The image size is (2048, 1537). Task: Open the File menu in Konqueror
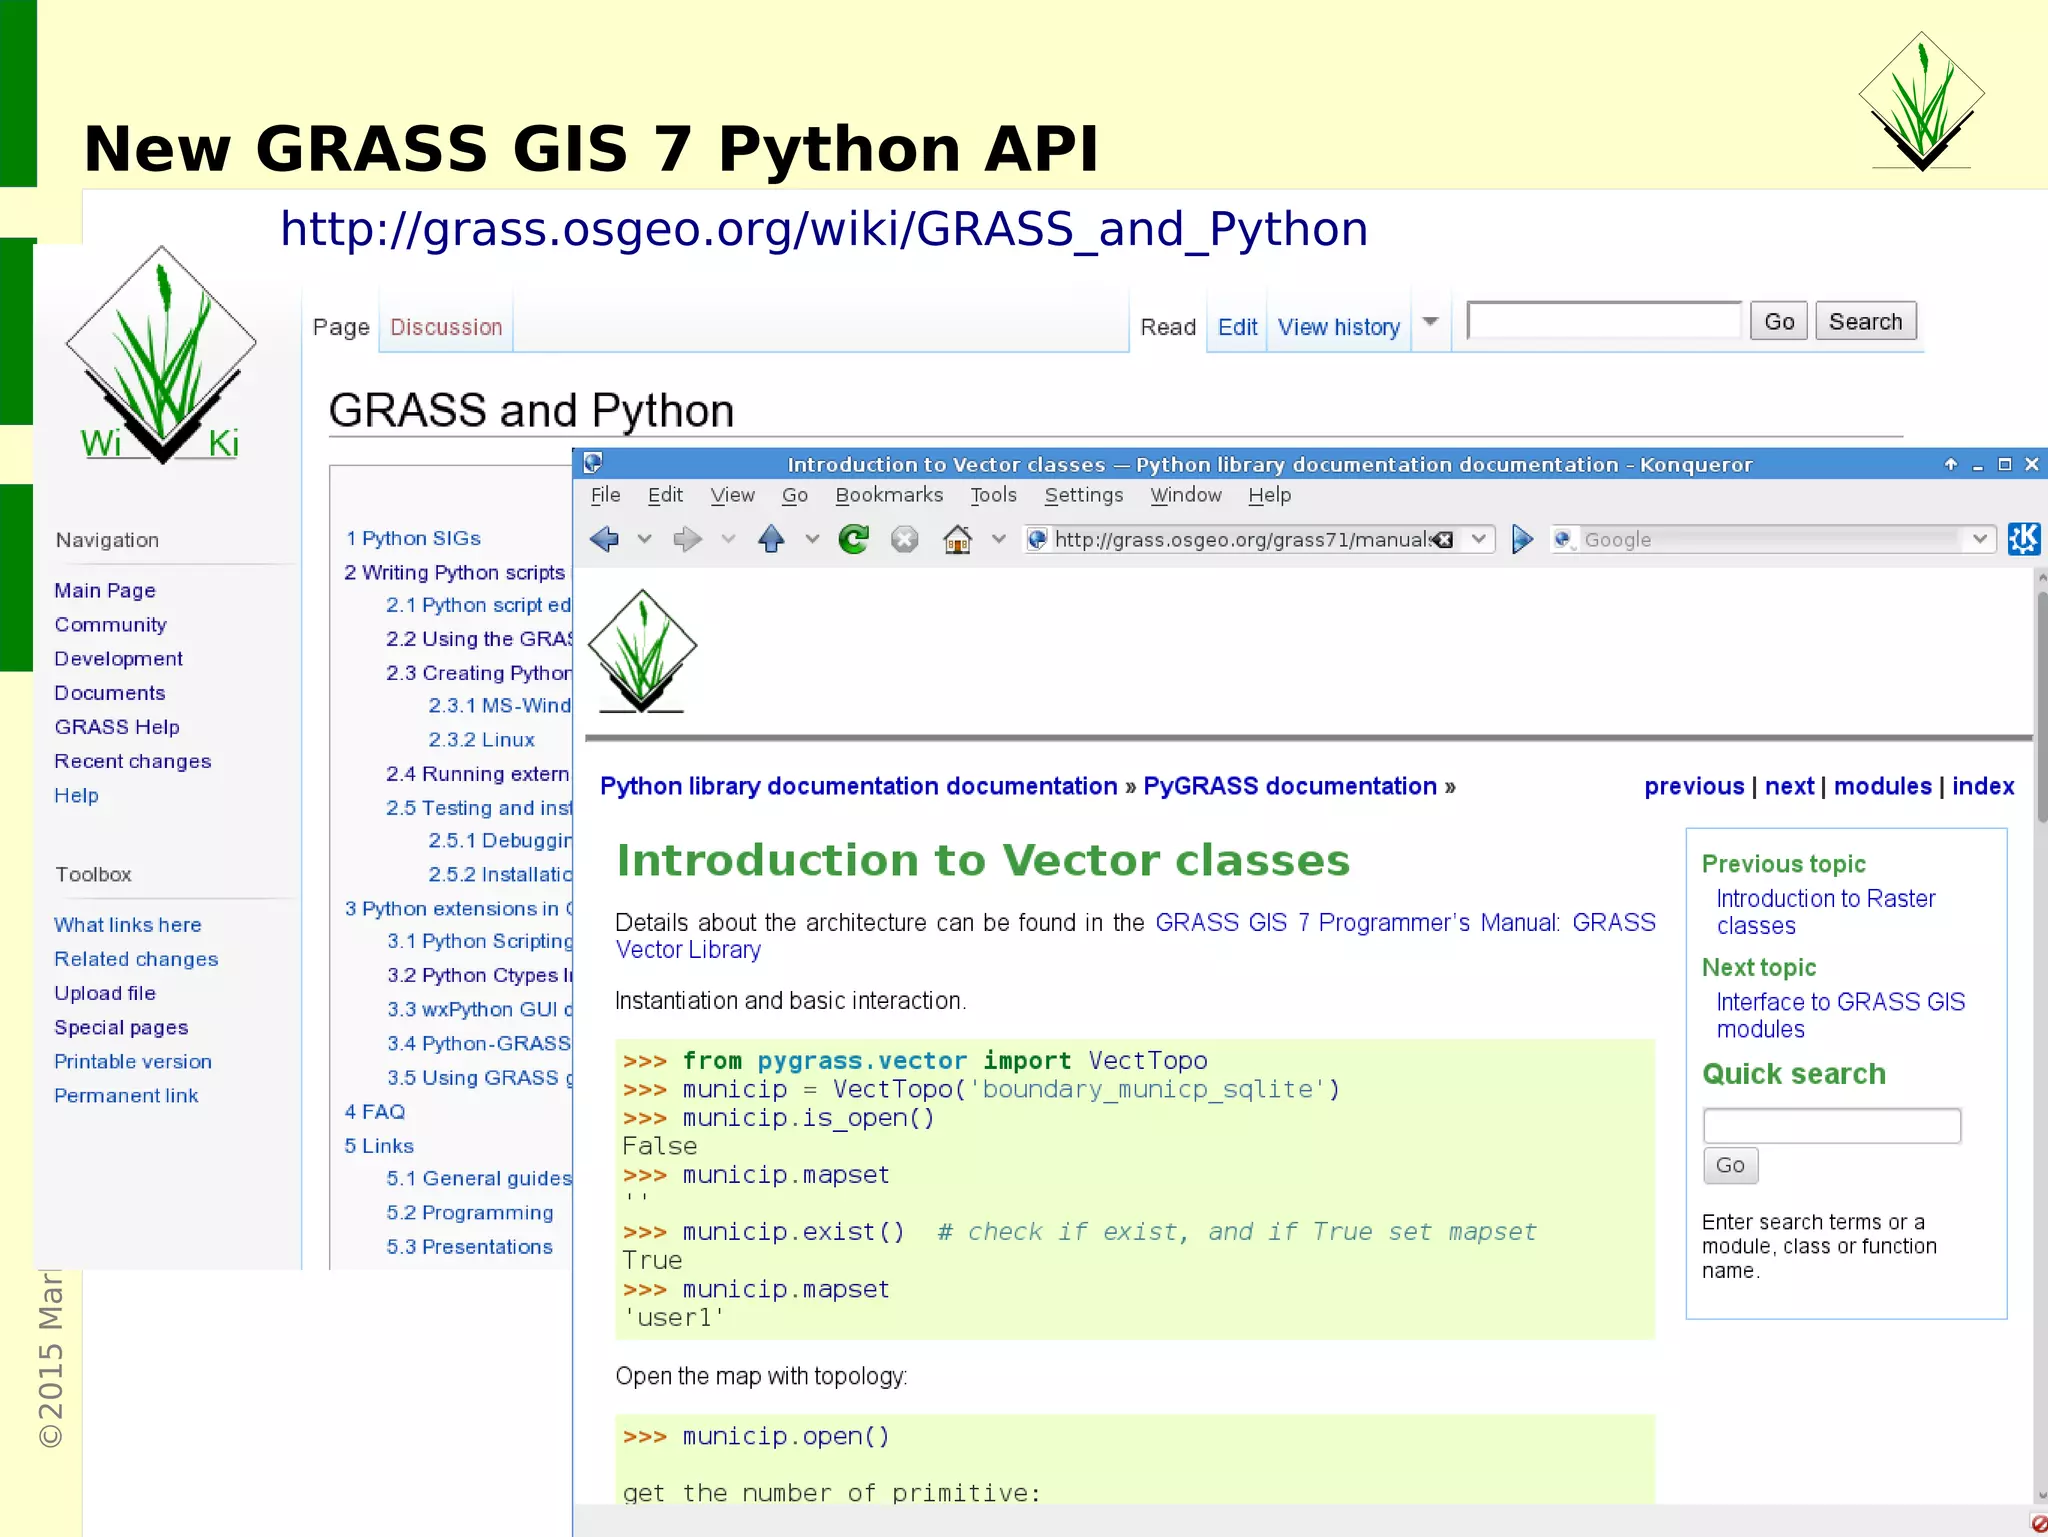click(x=606, y=495)
